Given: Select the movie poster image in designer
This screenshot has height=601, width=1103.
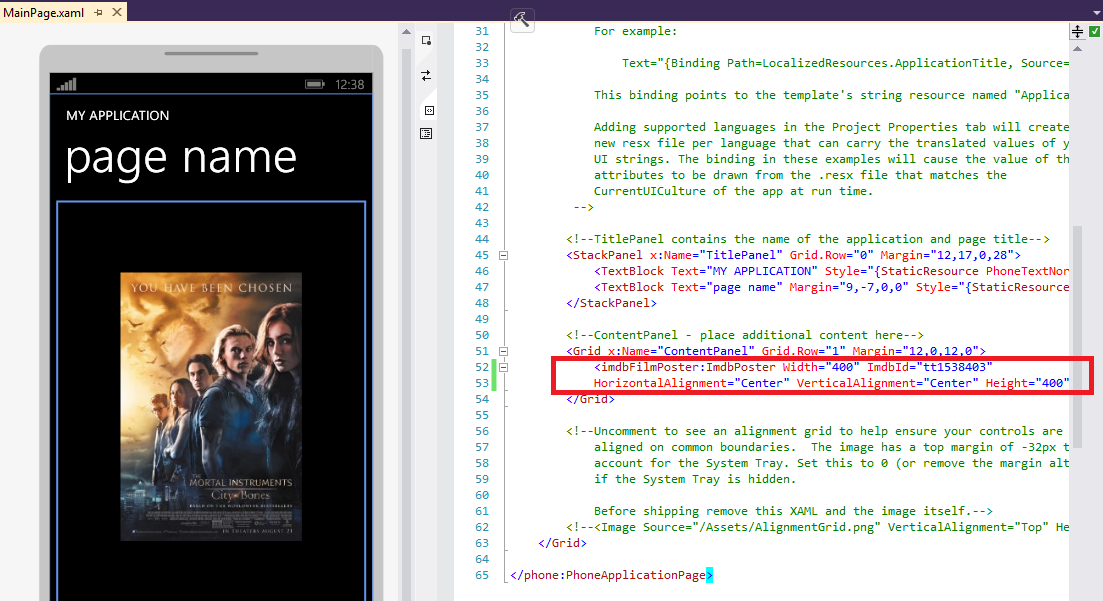Looking at the screenshot, I should coord(211,407).
